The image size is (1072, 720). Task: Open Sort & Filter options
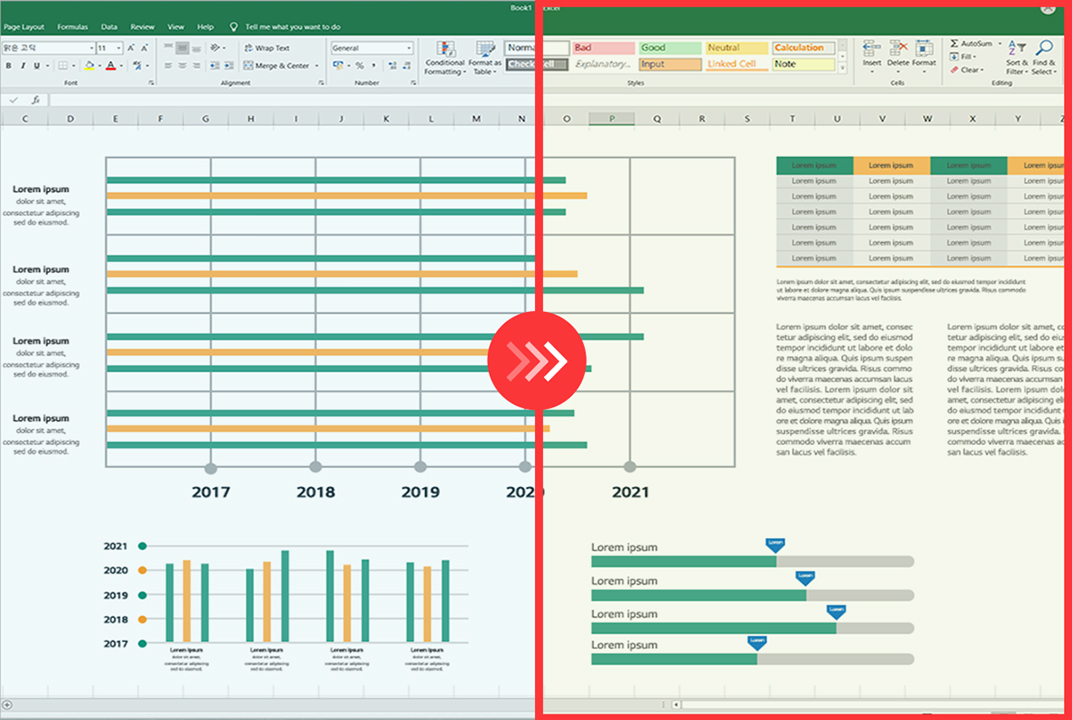(1017, 47)
